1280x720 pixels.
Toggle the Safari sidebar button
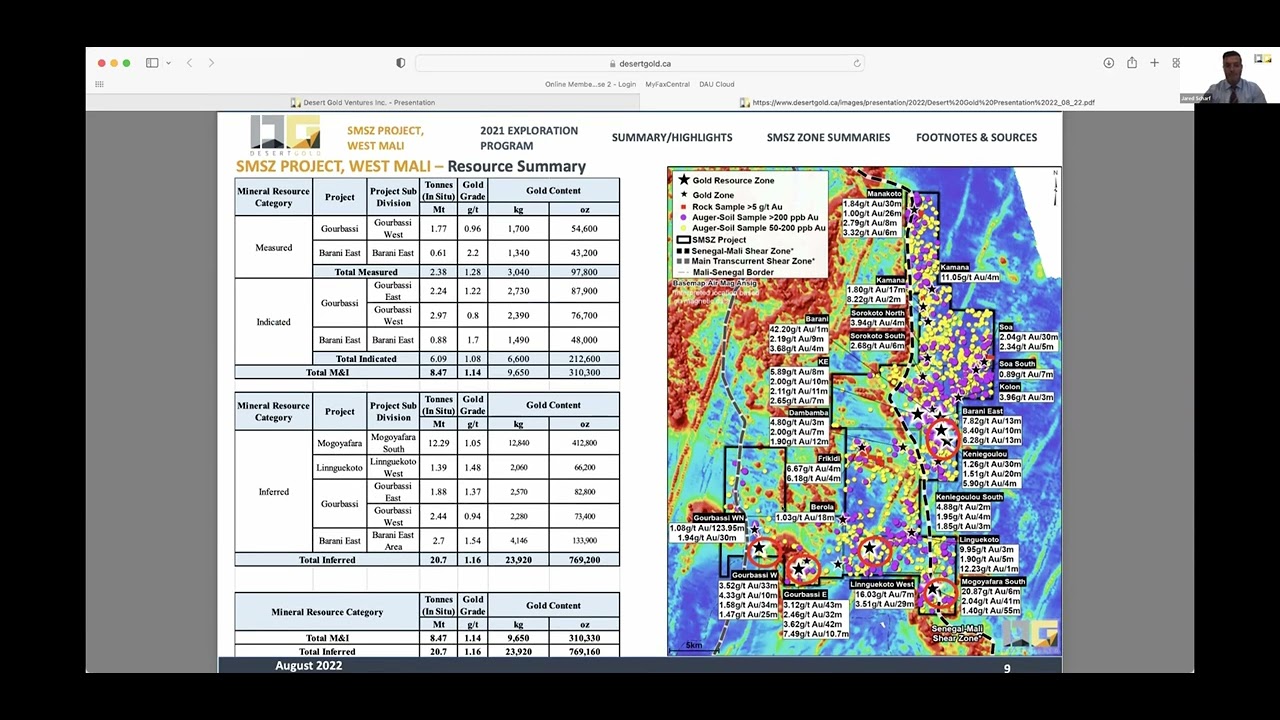(152, 63)
